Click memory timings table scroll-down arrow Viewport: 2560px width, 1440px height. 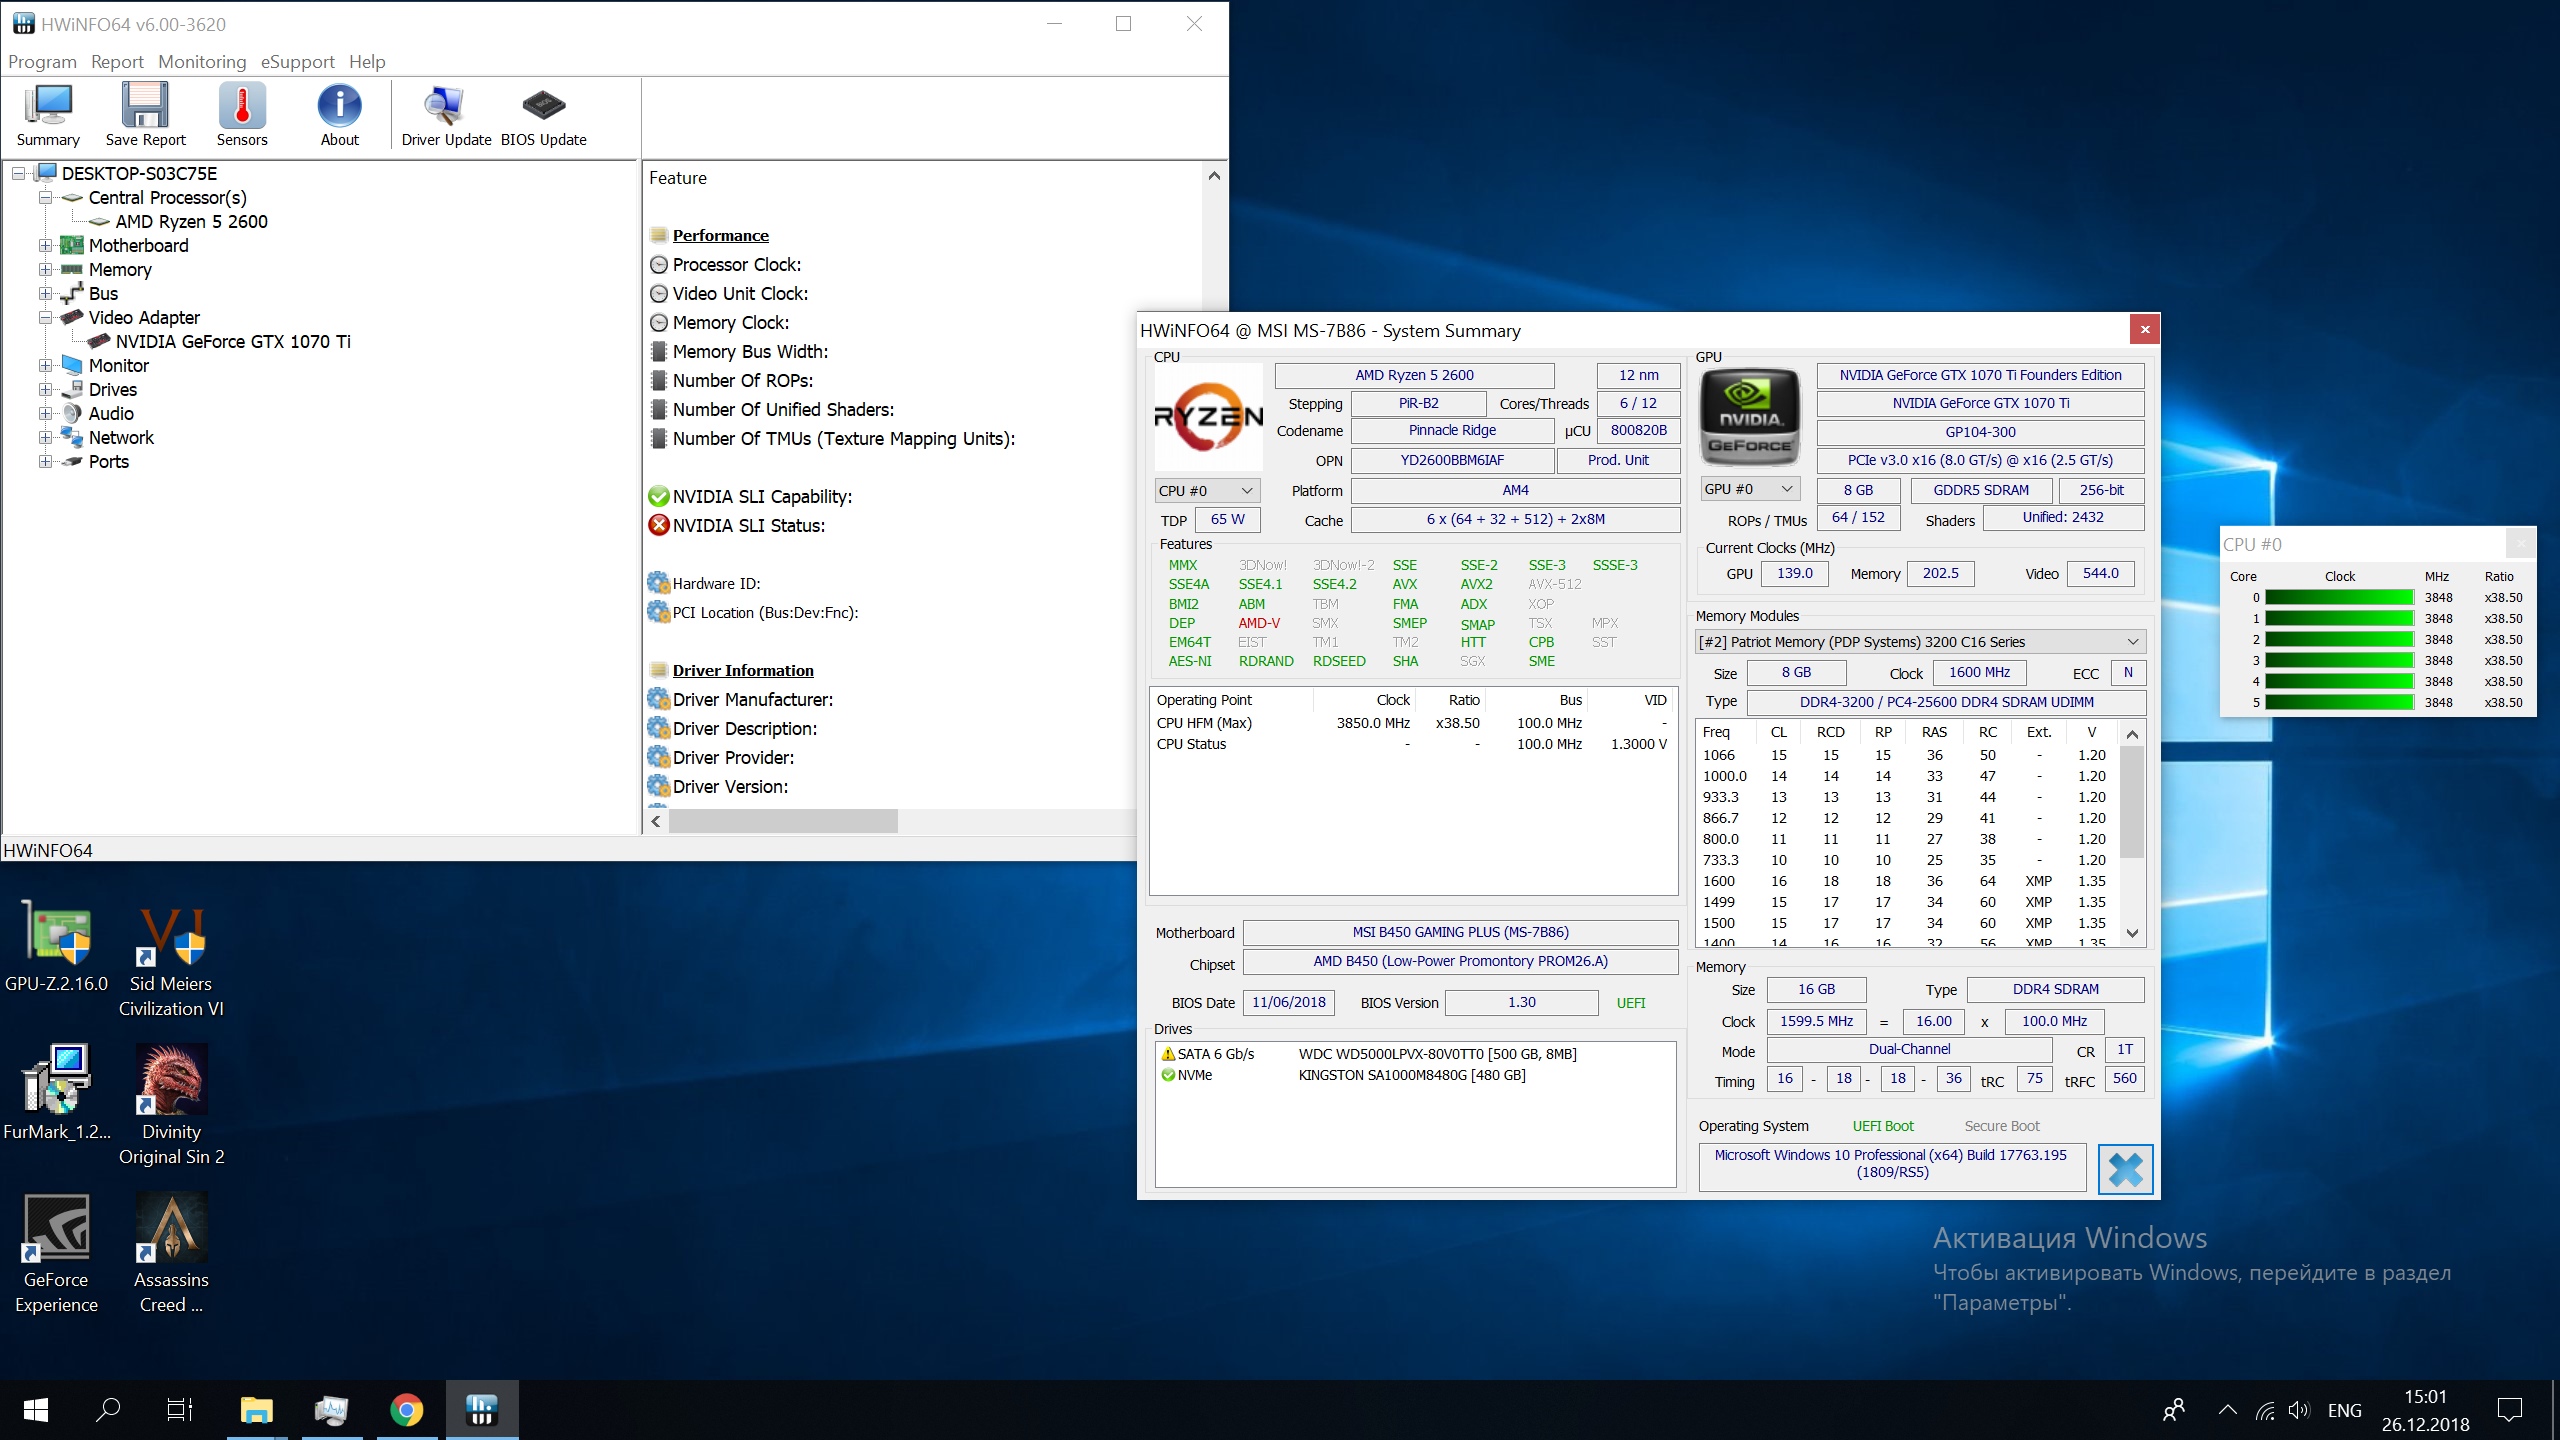[x=2132, y=934]
